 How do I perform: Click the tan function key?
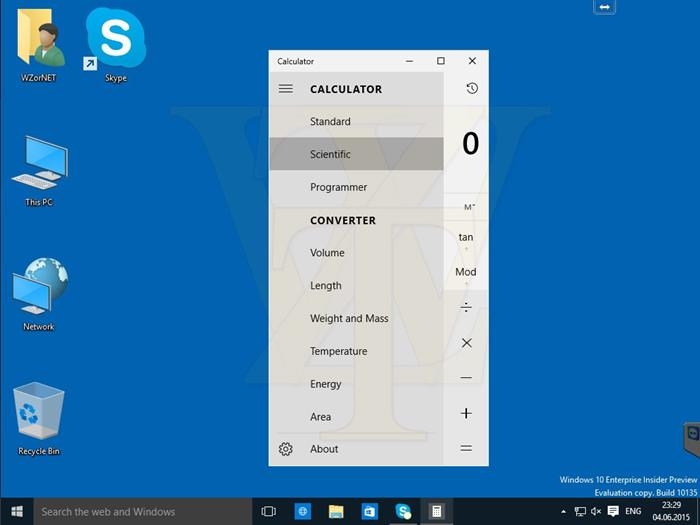[466, 238]
